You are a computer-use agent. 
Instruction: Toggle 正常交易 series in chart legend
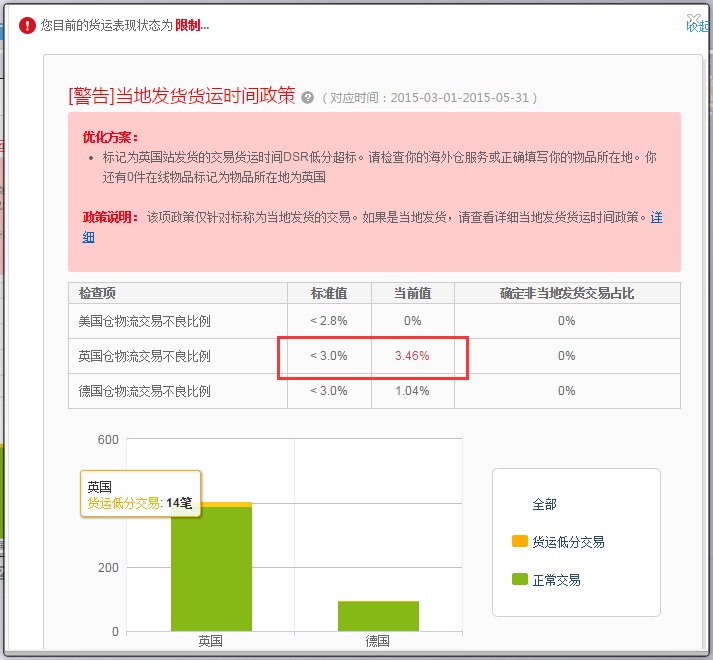pyautogui.click(x=556, y=580)
